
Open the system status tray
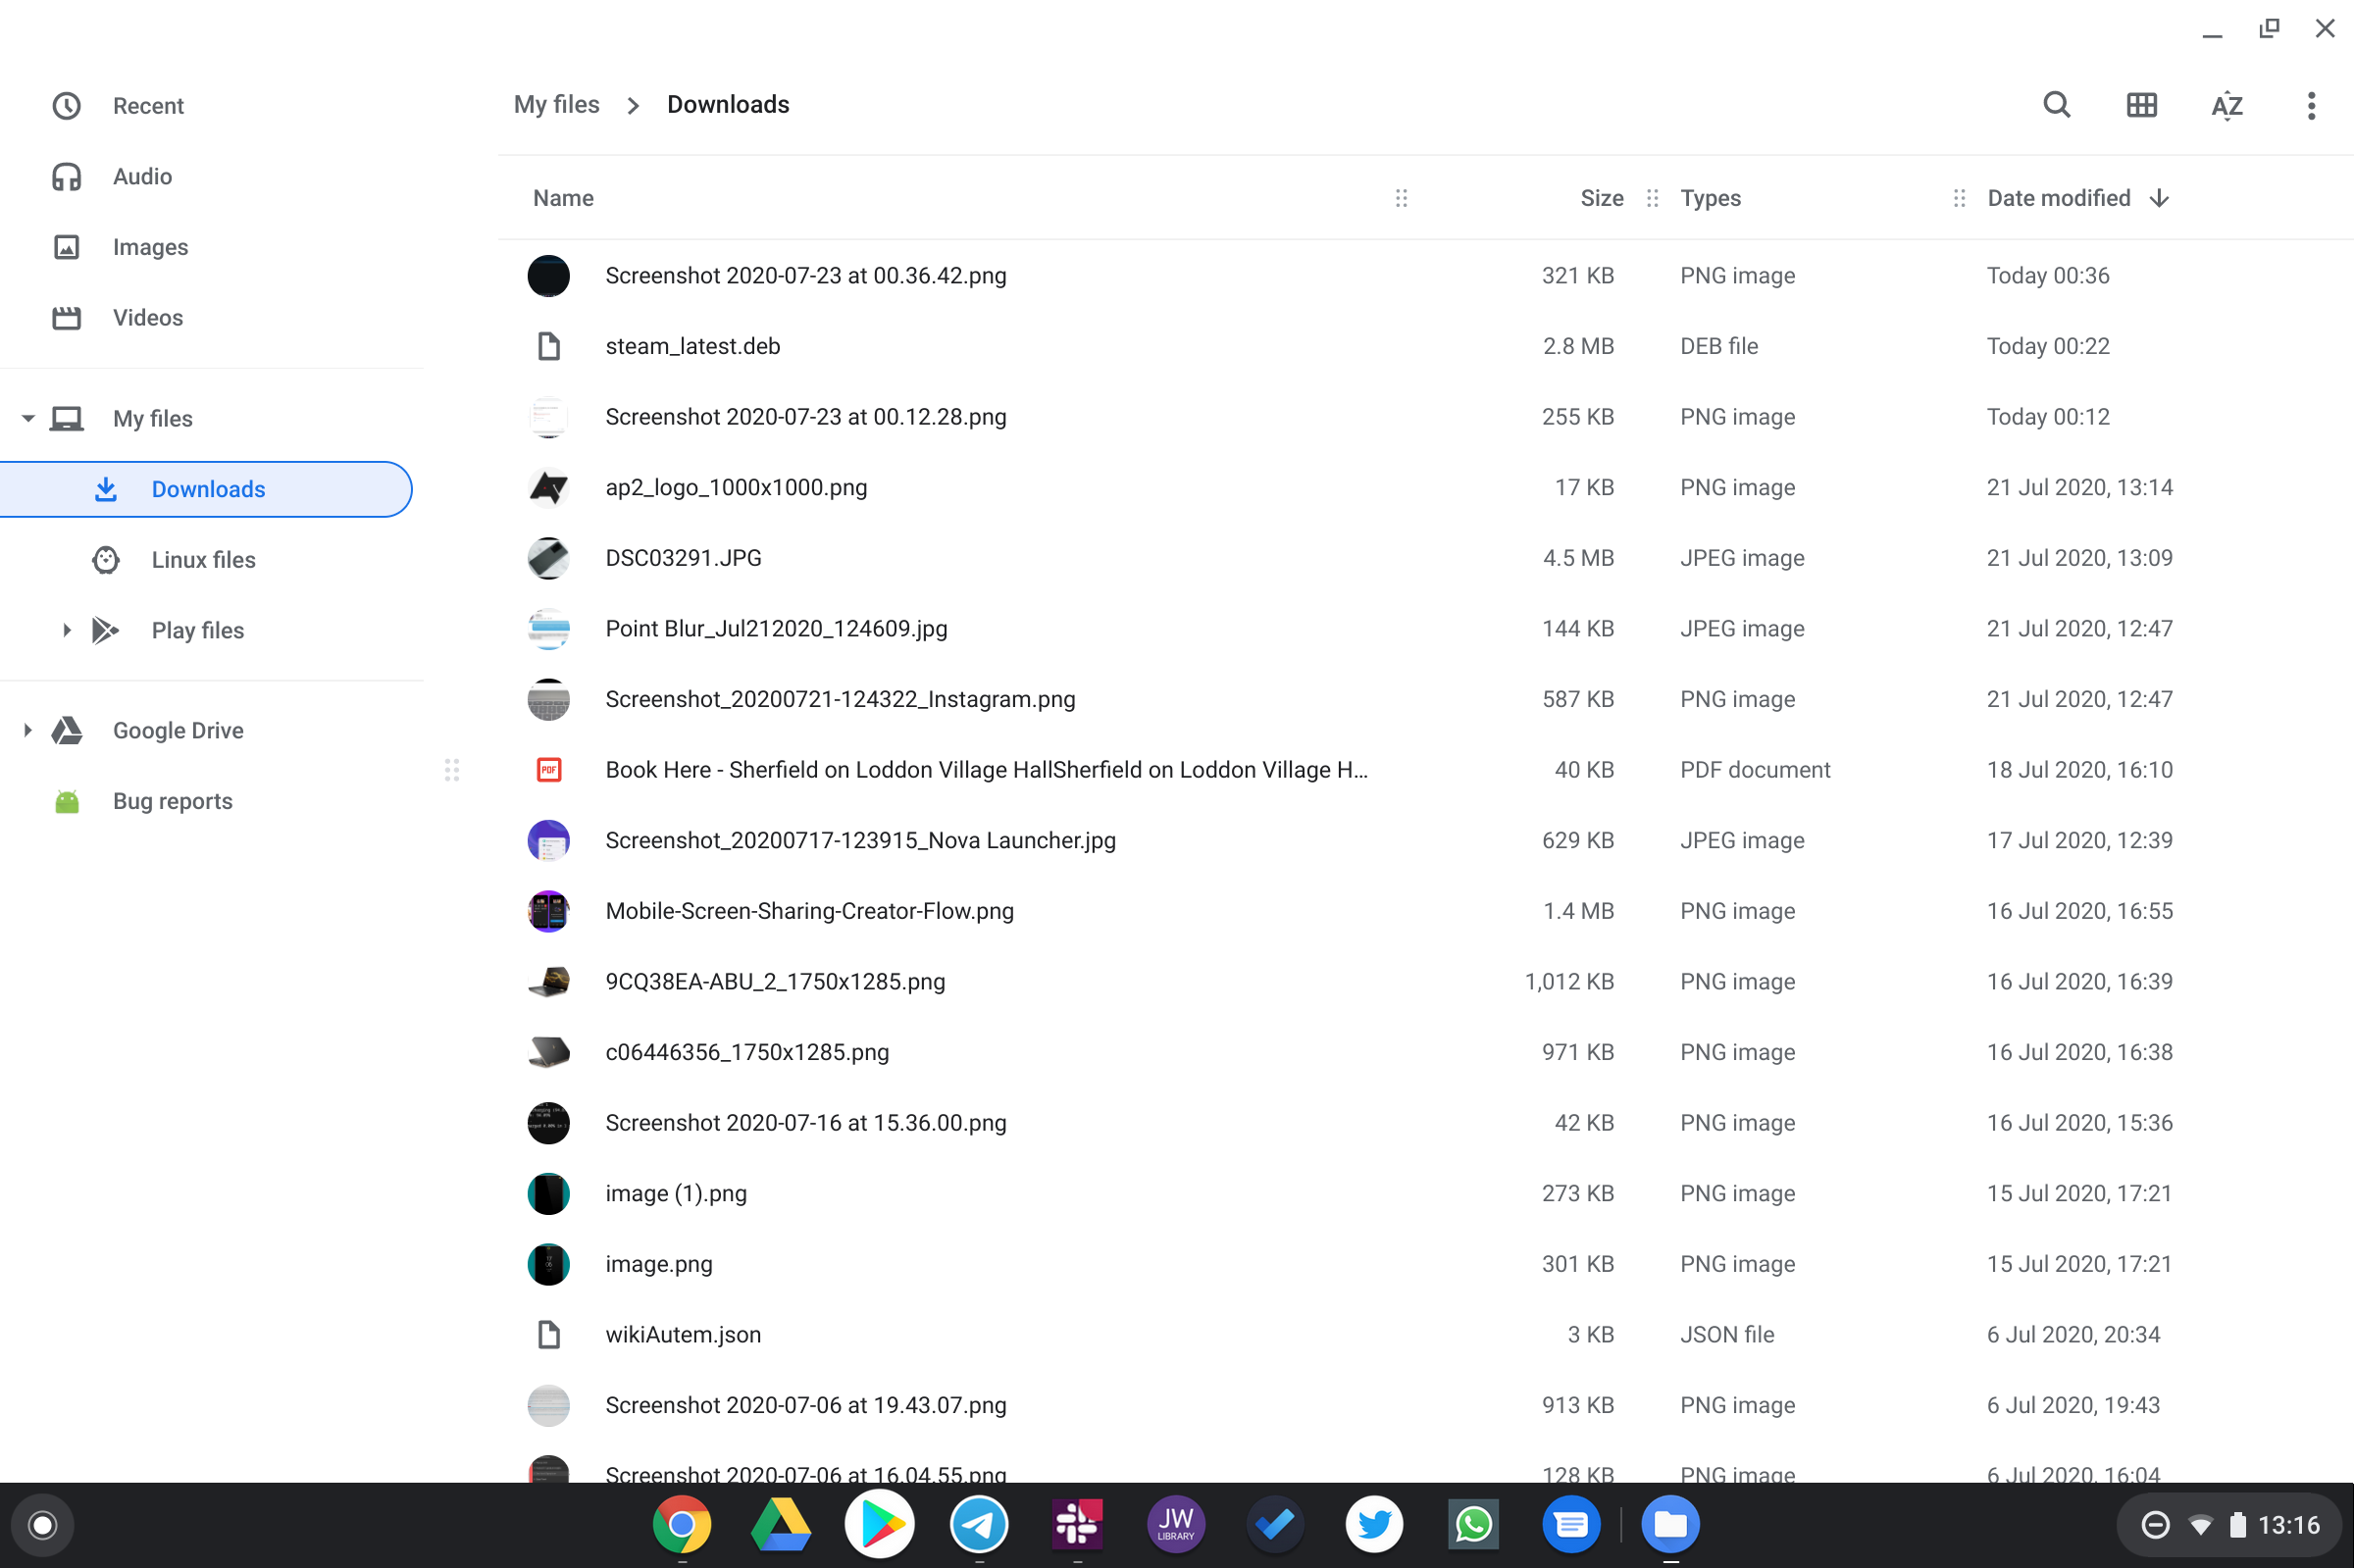point(2230,1524)
